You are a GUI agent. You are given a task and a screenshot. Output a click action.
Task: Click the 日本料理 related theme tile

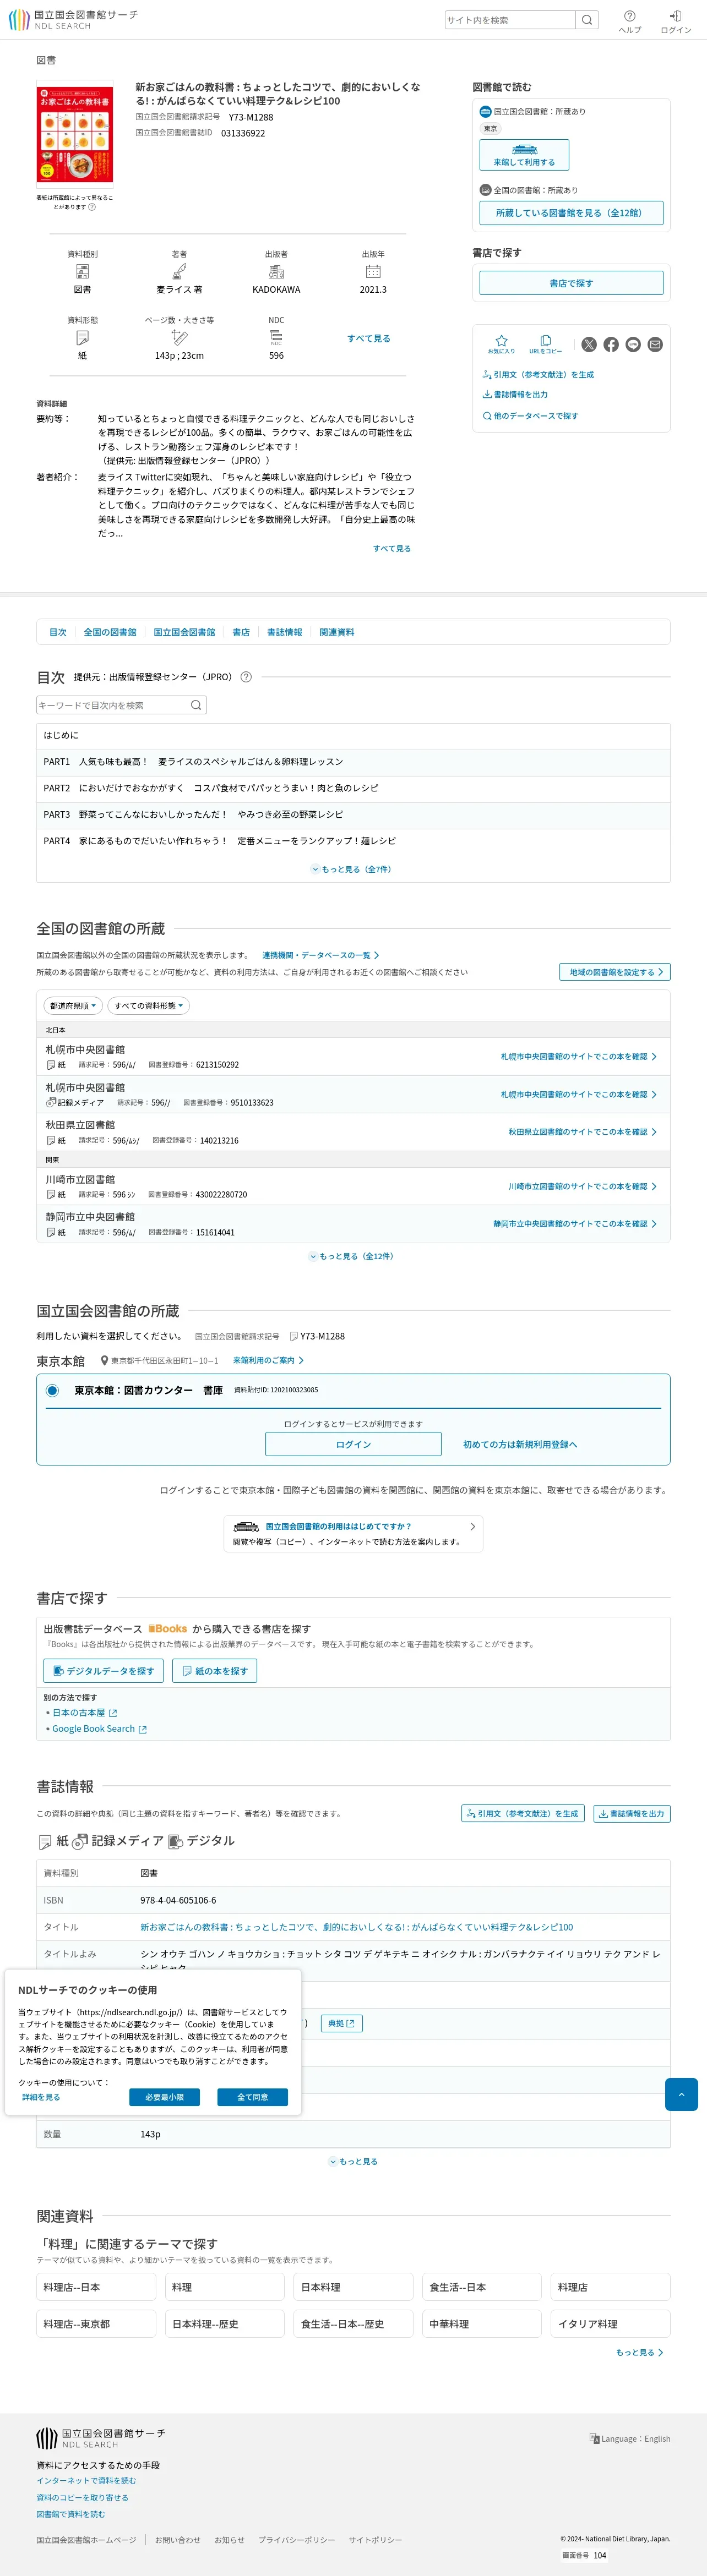(353, 2287)
